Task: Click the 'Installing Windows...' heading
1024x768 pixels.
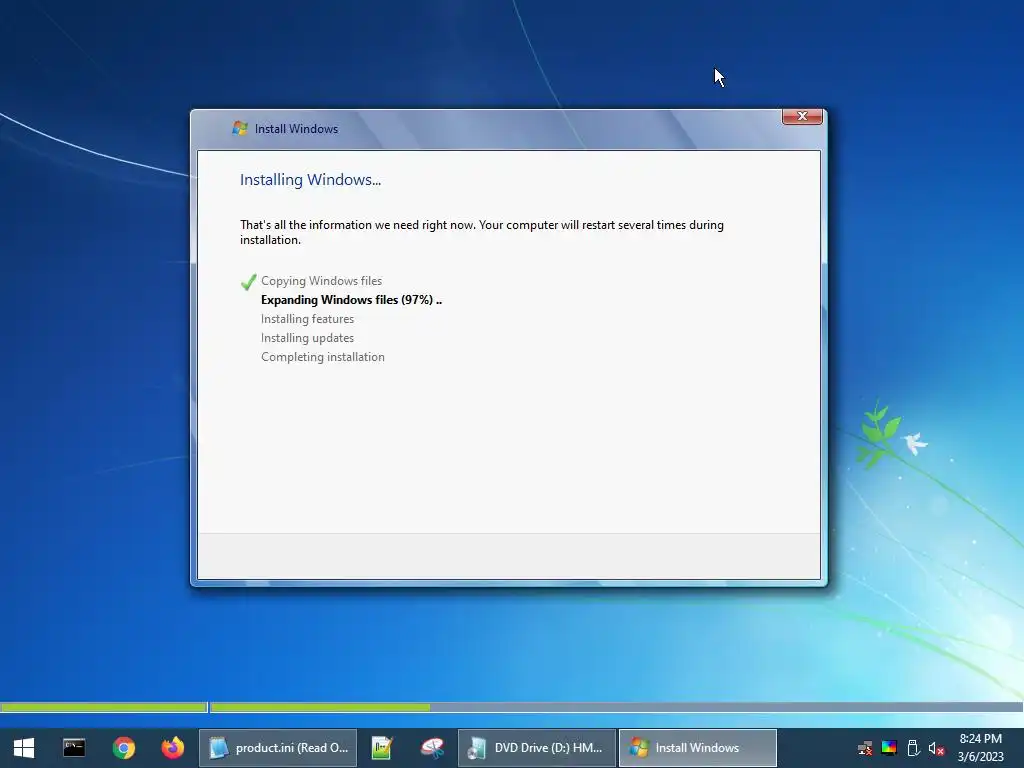Action: (x=310, y=180)
